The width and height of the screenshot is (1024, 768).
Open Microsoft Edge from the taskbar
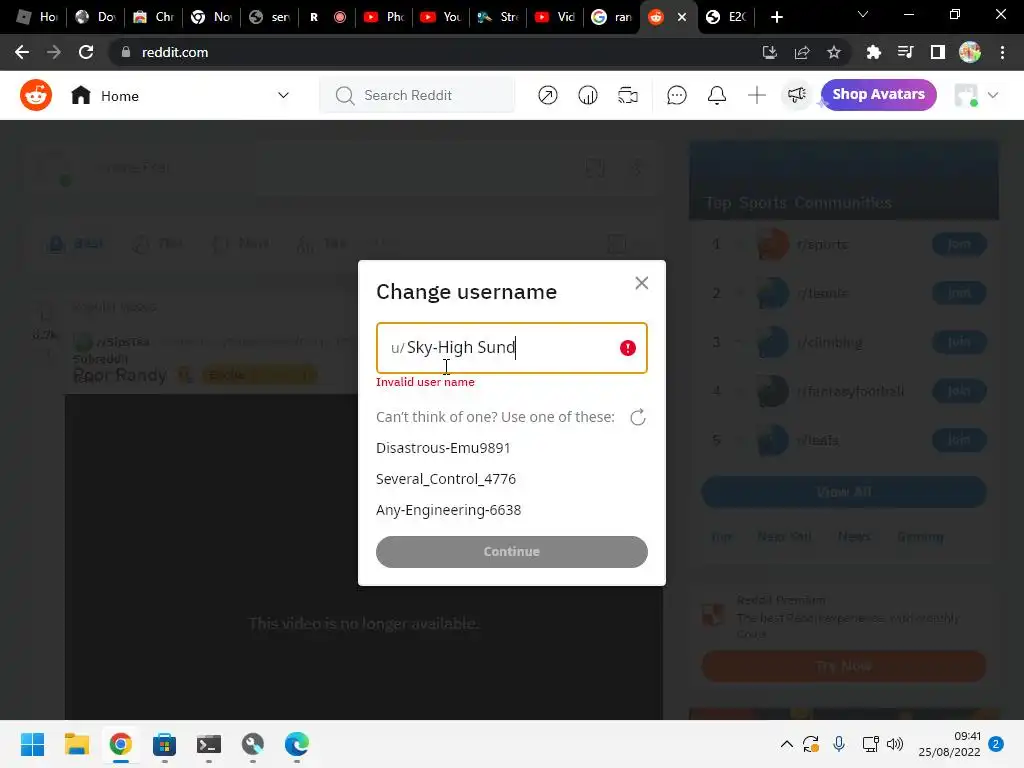click(296, 744)
